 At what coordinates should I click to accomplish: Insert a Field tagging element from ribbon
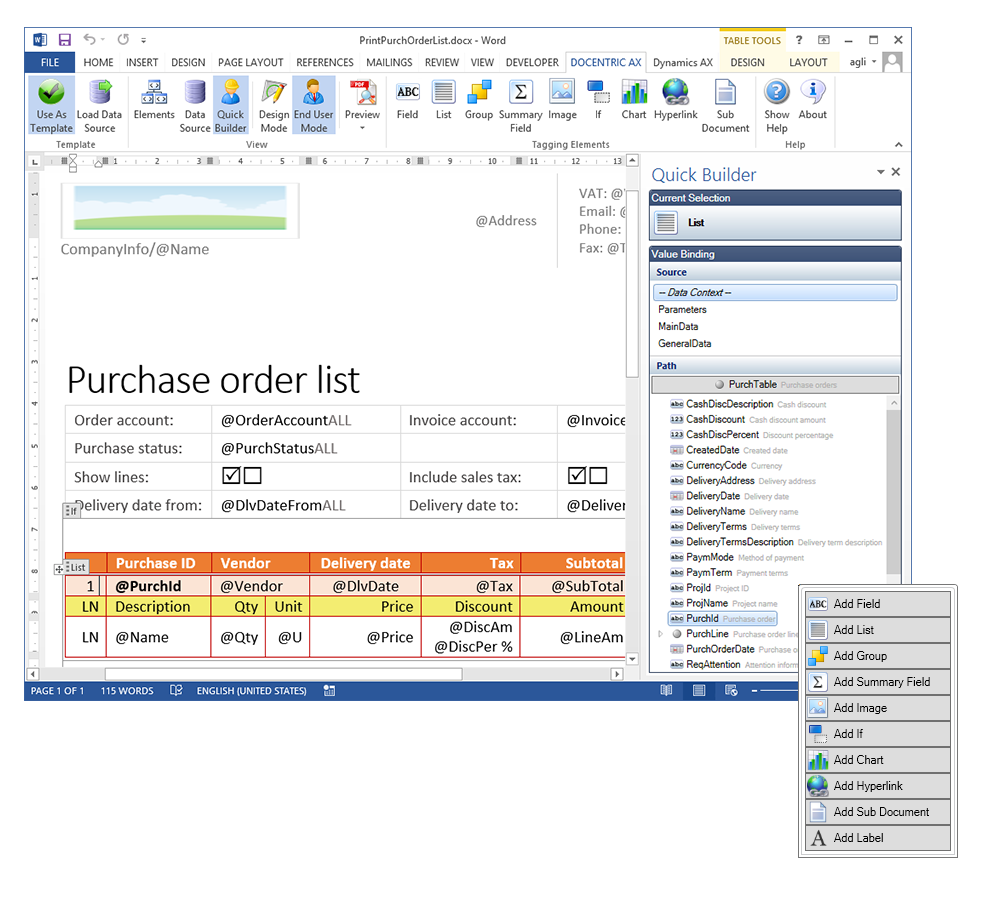tap(408, 100)
